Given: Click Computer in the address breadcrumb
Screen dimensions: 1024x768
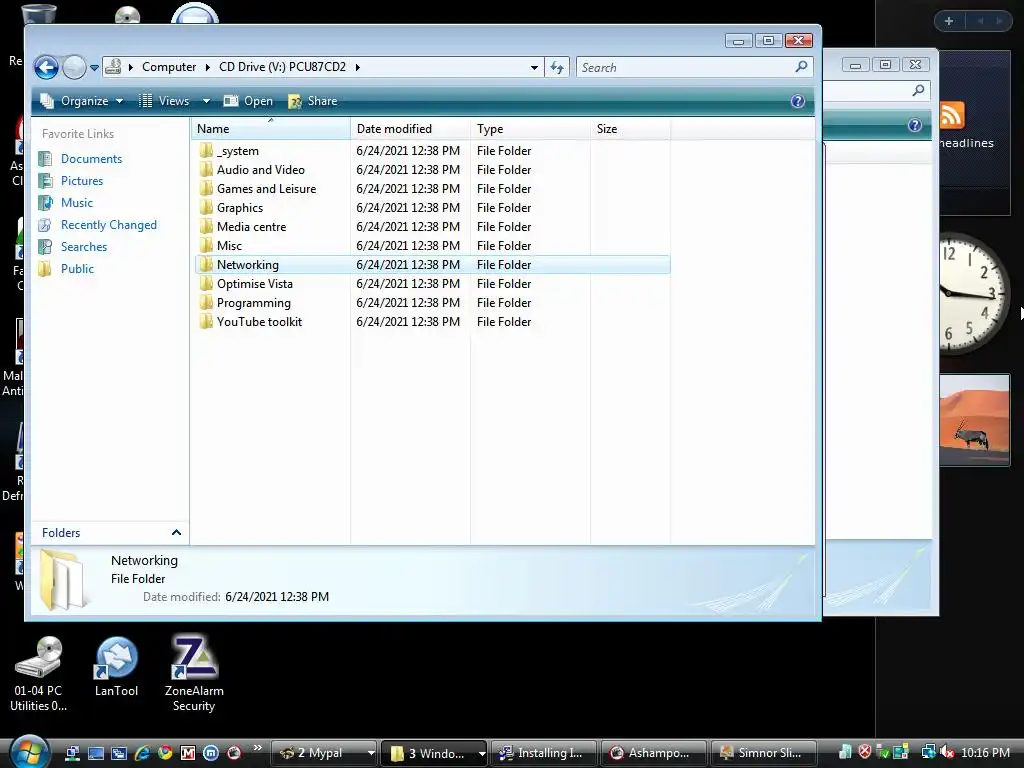Looking at the screenshot, I should (168, 67).
